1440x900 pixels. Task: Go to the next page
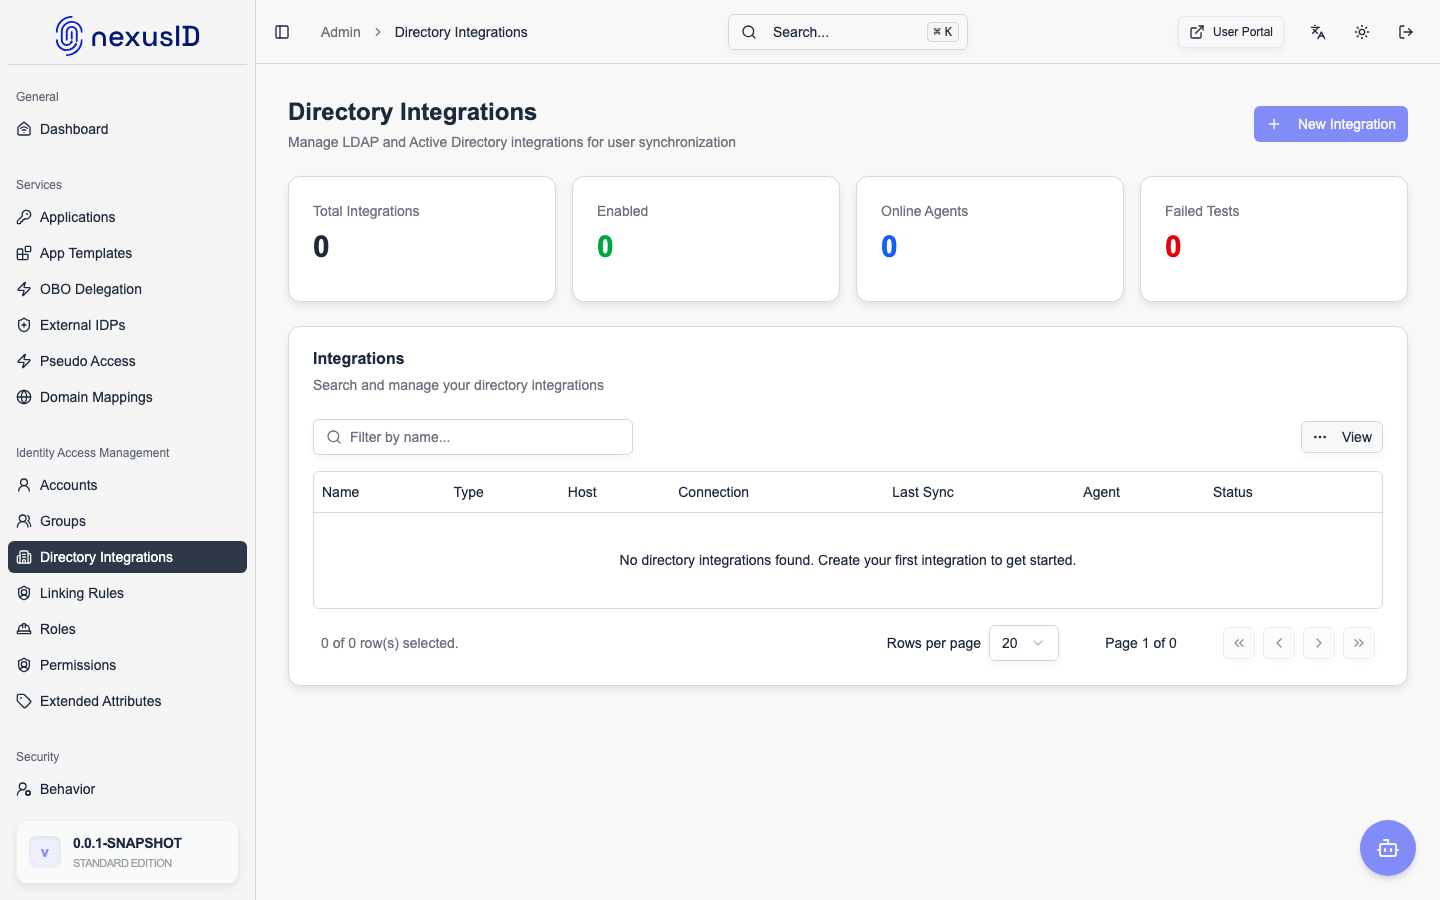point(1319,643)
